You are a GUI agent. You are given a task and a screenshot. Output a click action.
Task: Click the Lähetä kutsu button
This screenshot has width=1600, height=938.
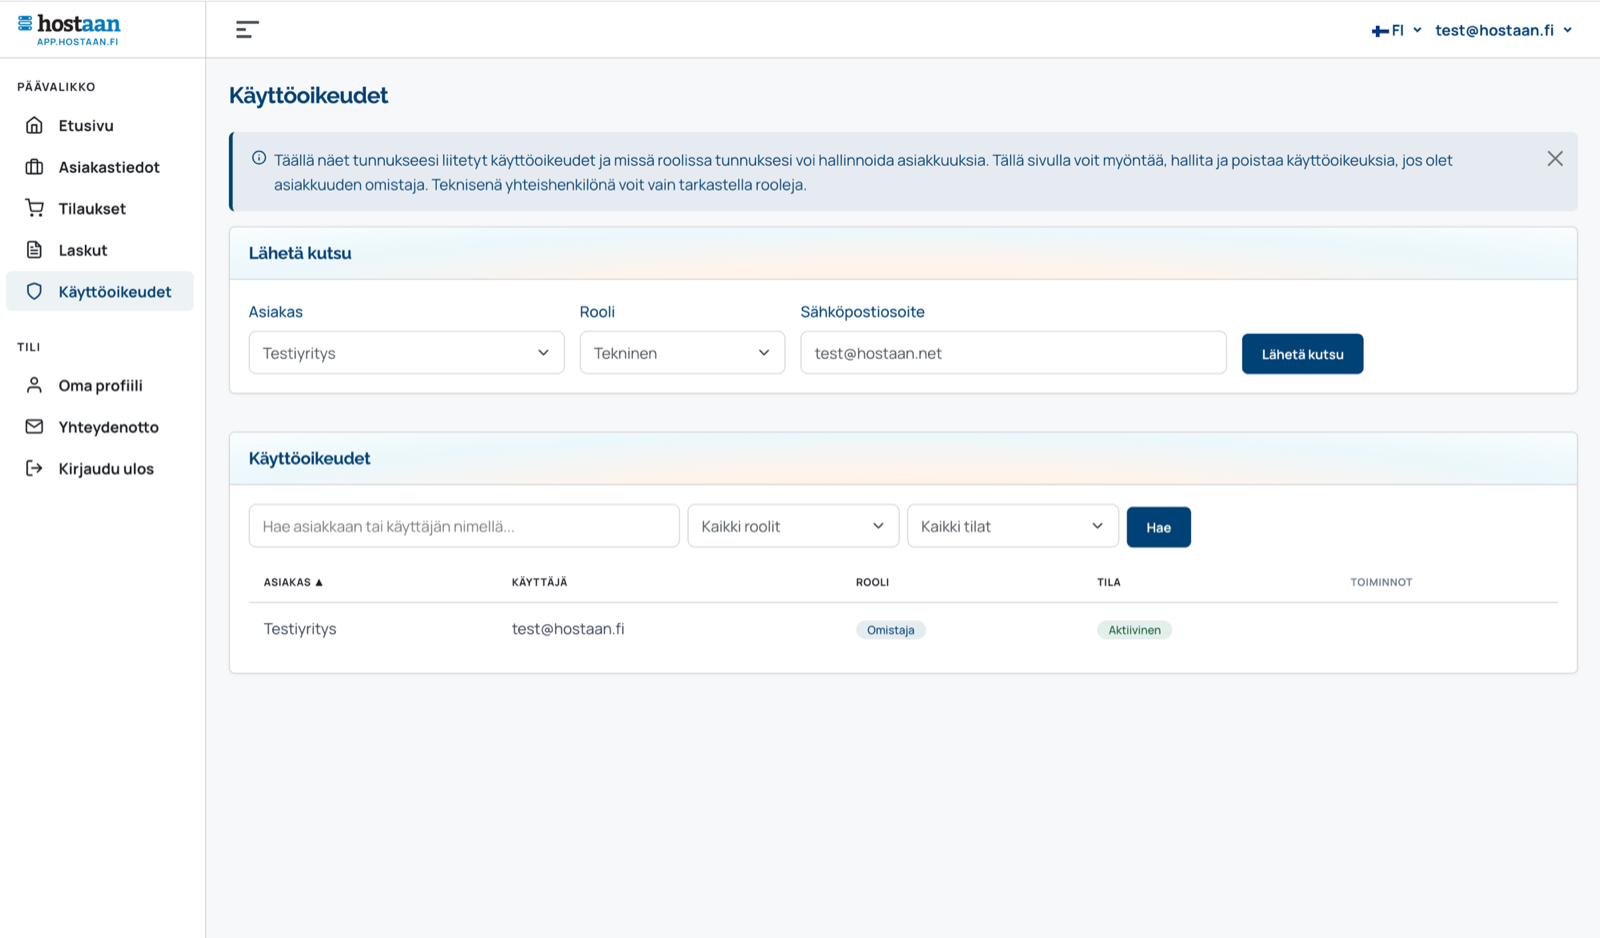pos(1302,354)
